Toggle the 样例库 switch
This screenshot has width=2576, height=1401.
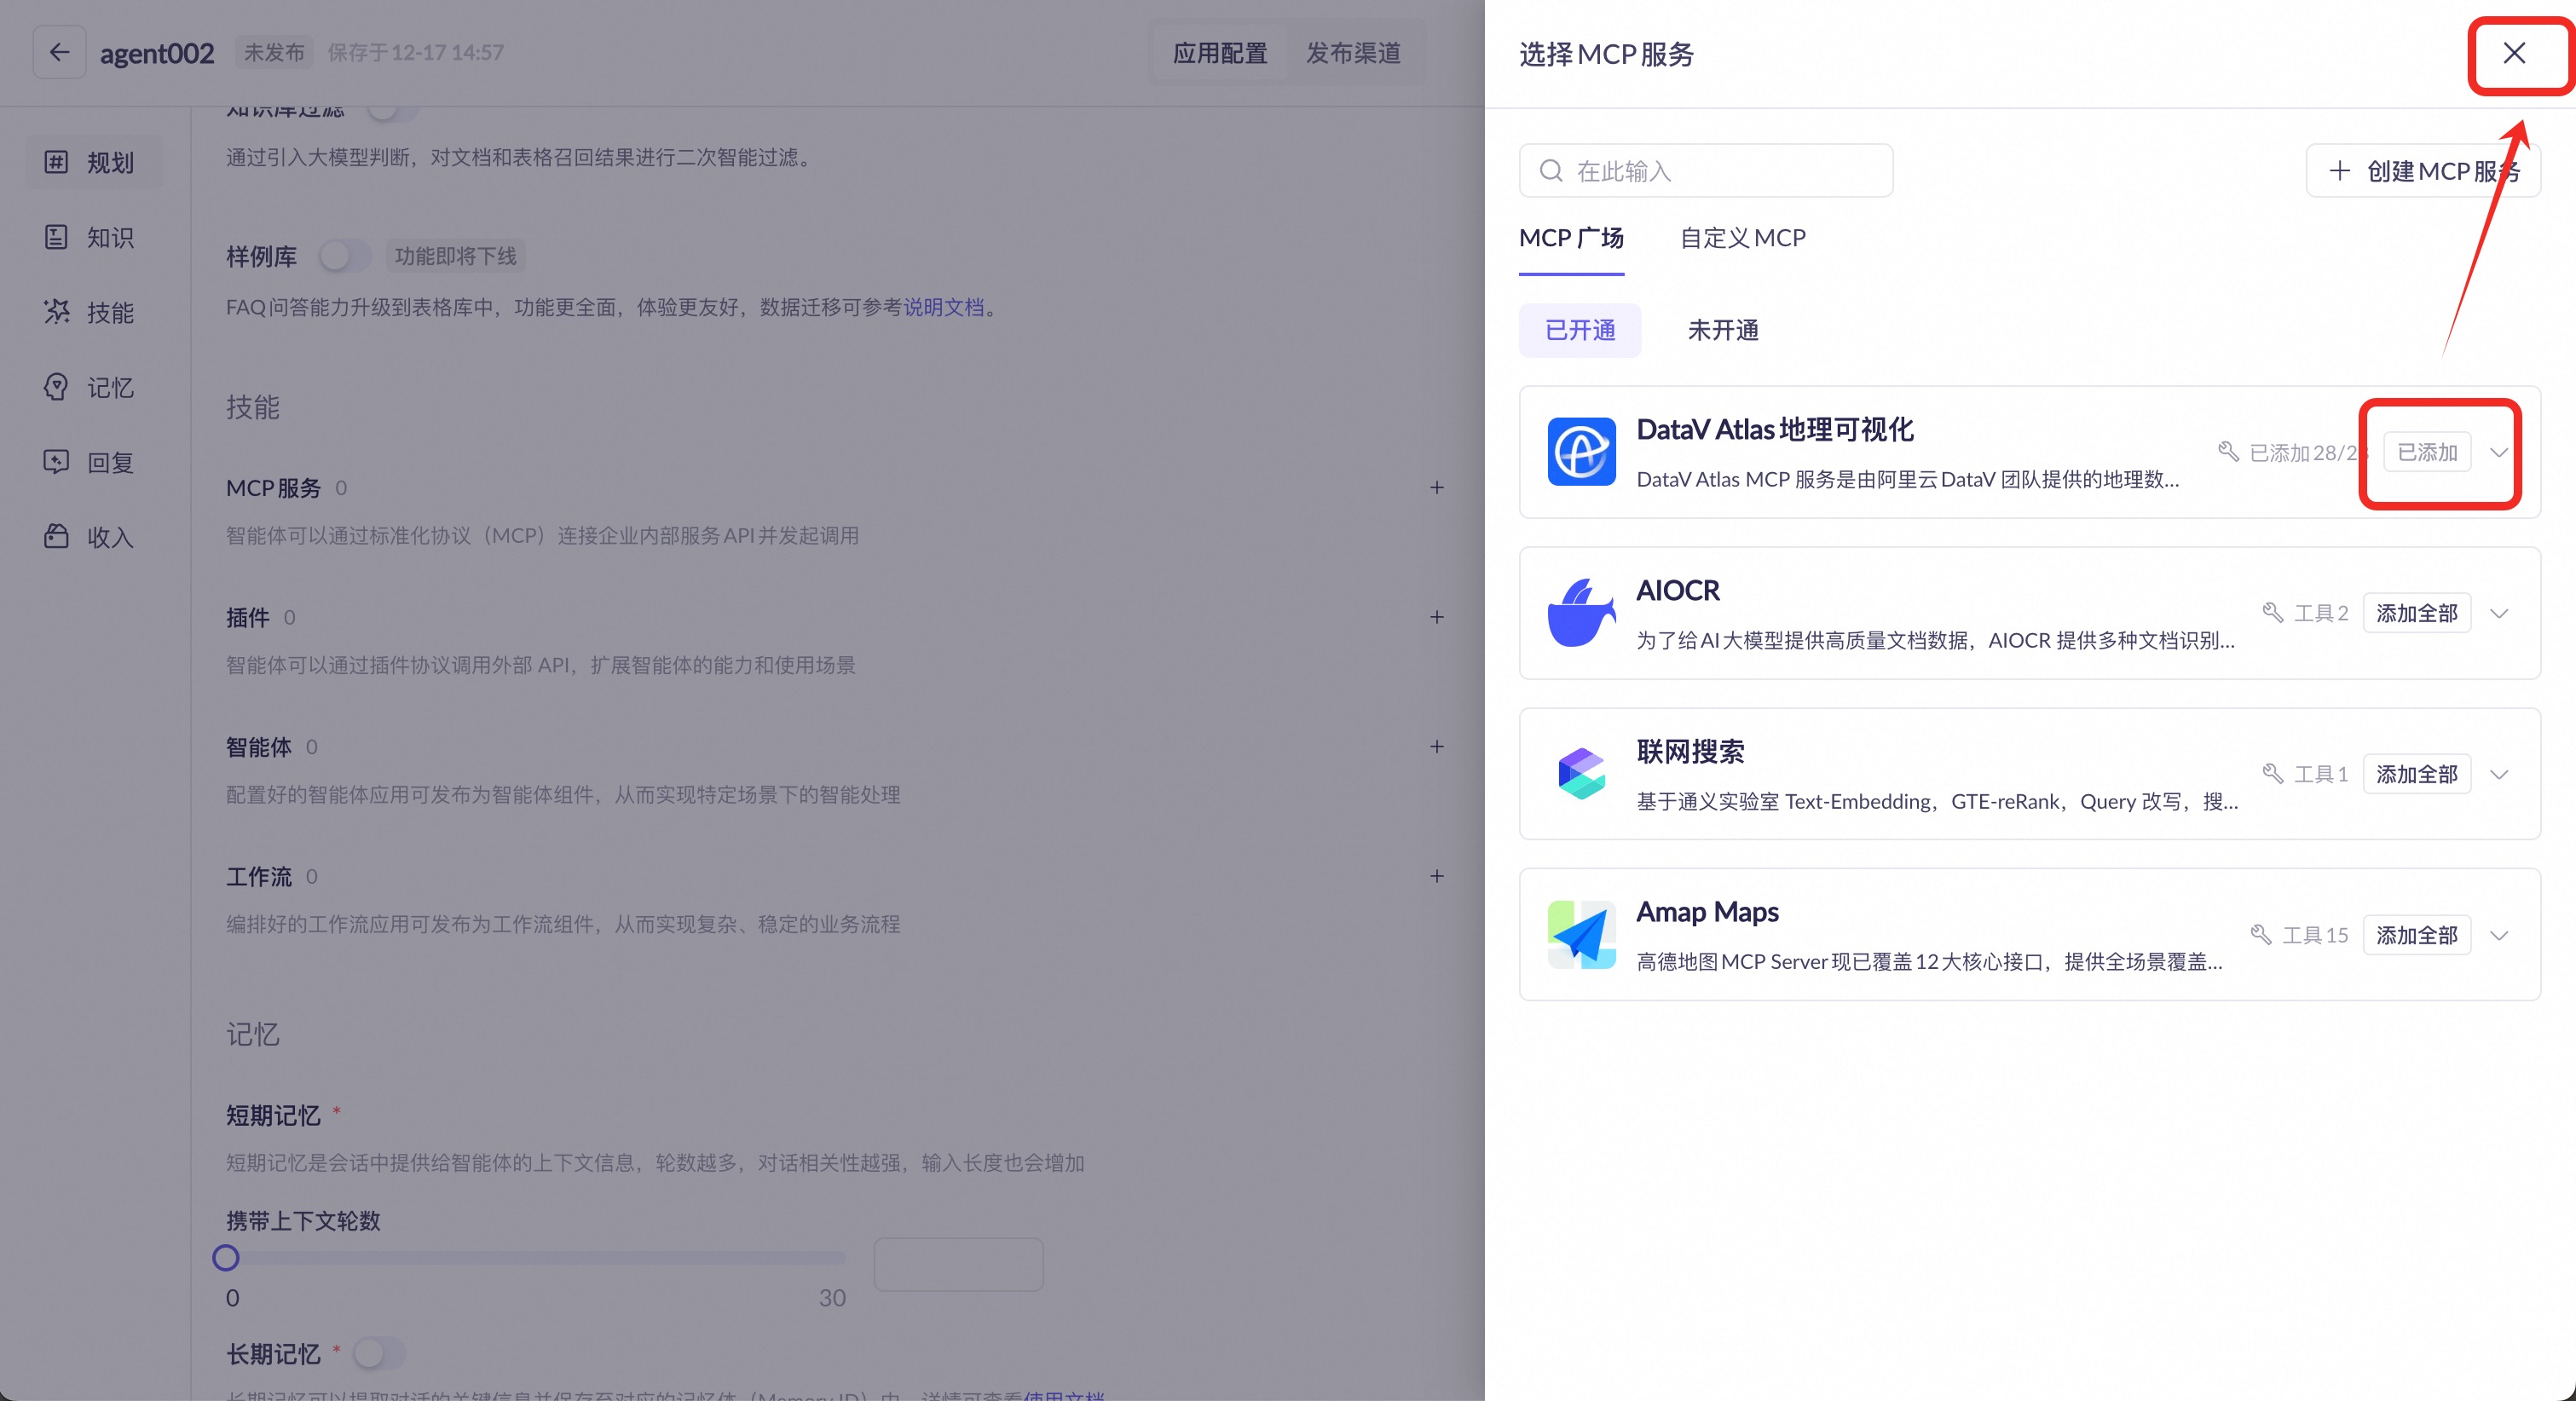pyautogui.click(x=344, y=256)
